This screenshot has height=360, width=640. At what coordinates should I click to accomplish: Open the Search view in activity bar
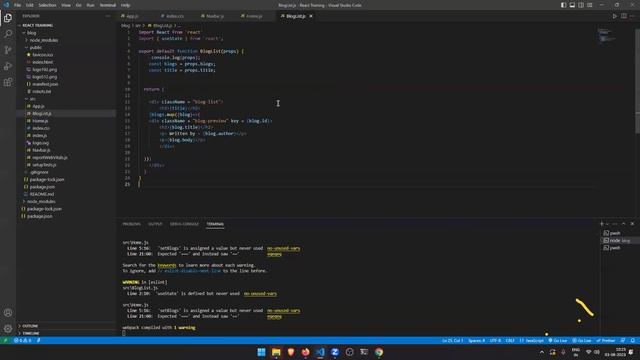8,34
